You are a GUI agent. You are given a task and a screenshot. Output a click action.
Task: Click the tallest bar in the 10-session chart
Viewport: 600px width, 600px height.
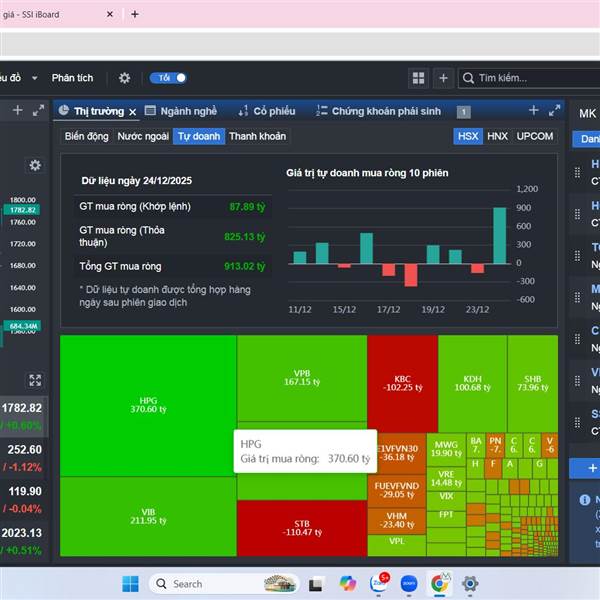[500, 236]
